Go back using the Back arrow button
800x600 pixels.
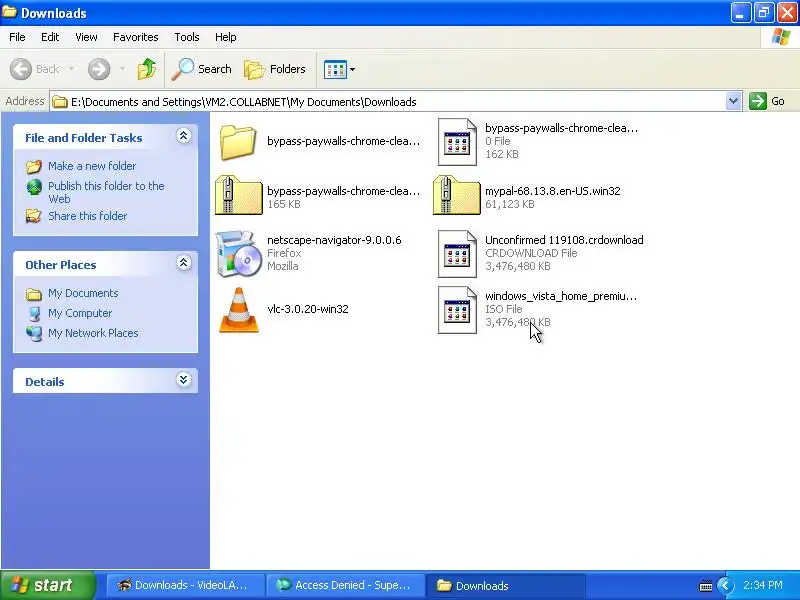click(34, 69)
